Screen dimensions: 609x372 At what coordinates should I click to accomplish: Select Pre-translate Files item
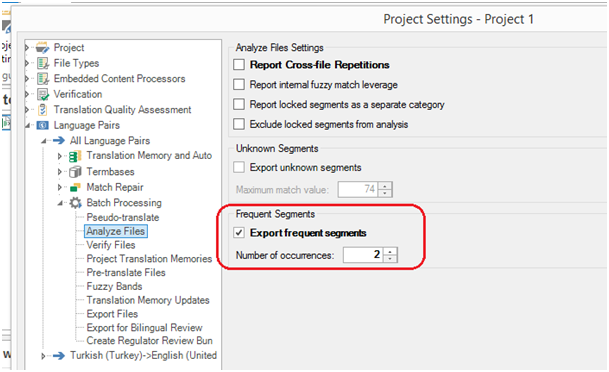tap(126, 273)
